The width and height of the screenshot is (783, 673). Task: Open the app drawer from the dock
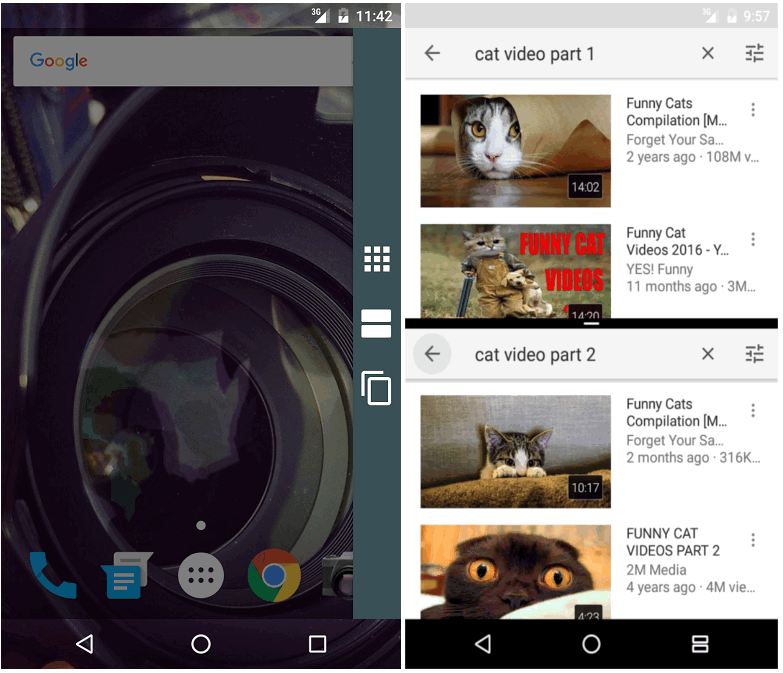(201, 575)
